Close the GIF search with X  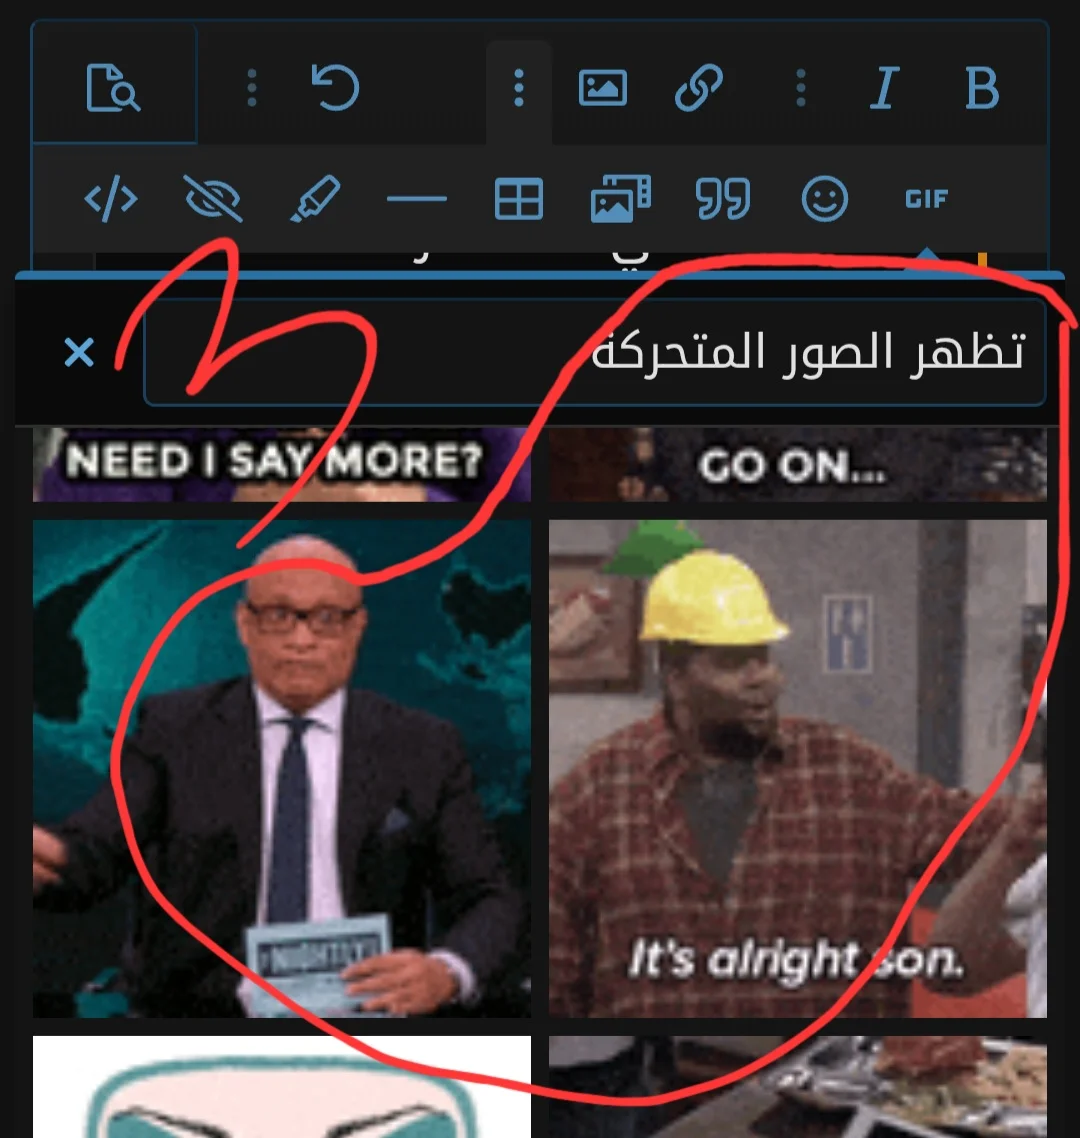[x=79, y=353]
